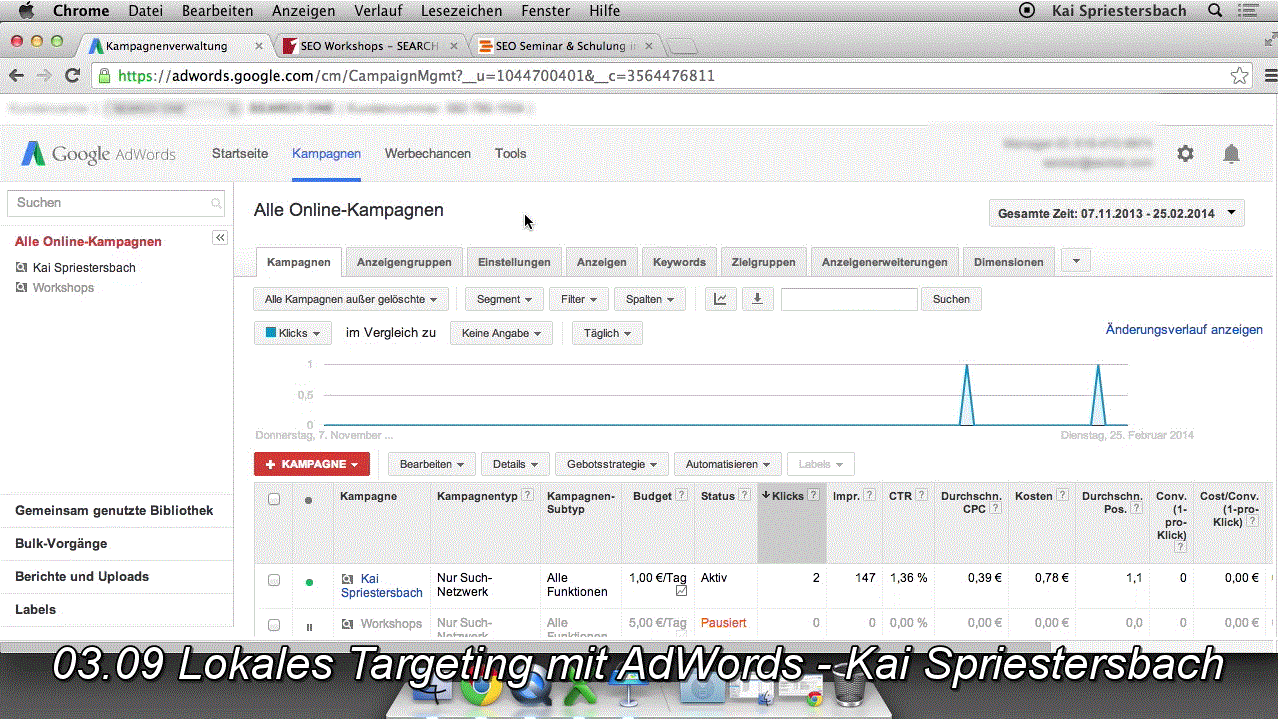Screen dimensions: 1278x719
Task: Open 'Gemeinsam genutzte Bibliothek' in sidebar
Action: [x=114, y=510]
